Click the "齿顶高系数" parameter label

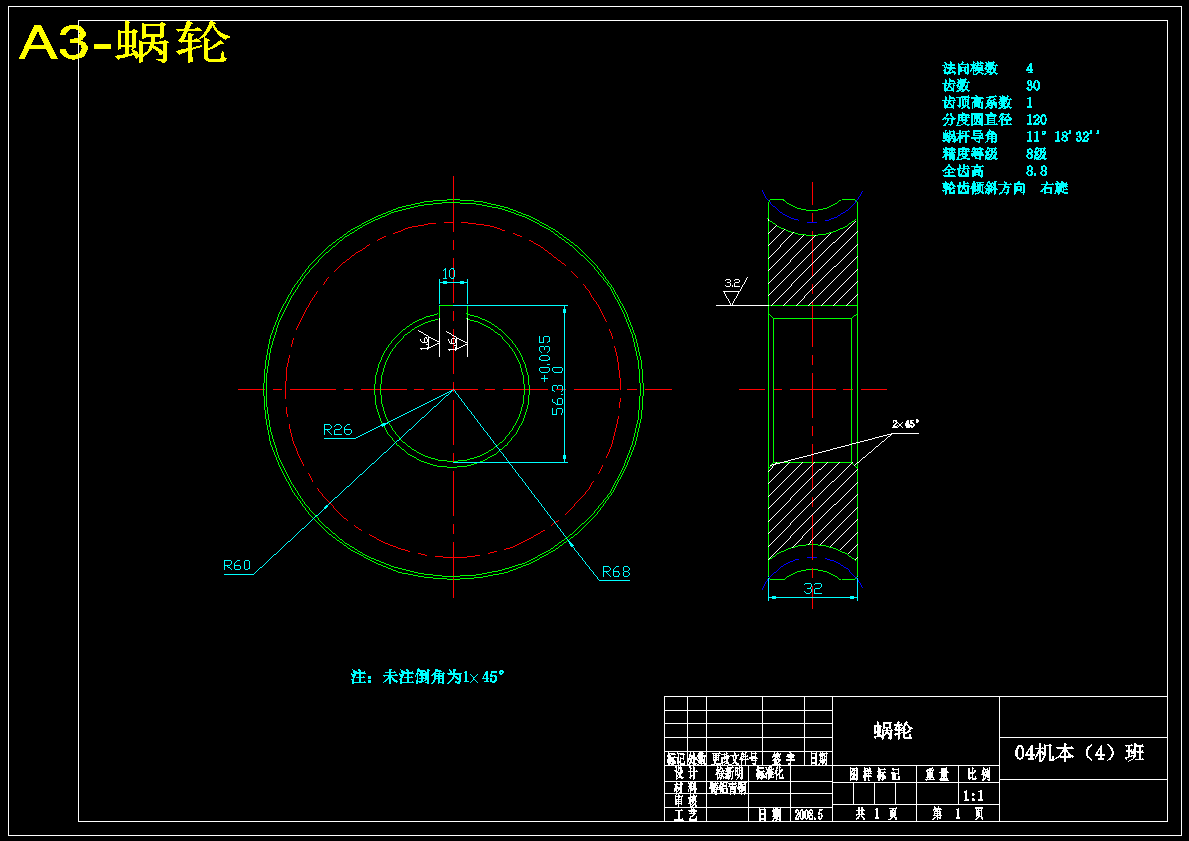click(x=977, y=102)
